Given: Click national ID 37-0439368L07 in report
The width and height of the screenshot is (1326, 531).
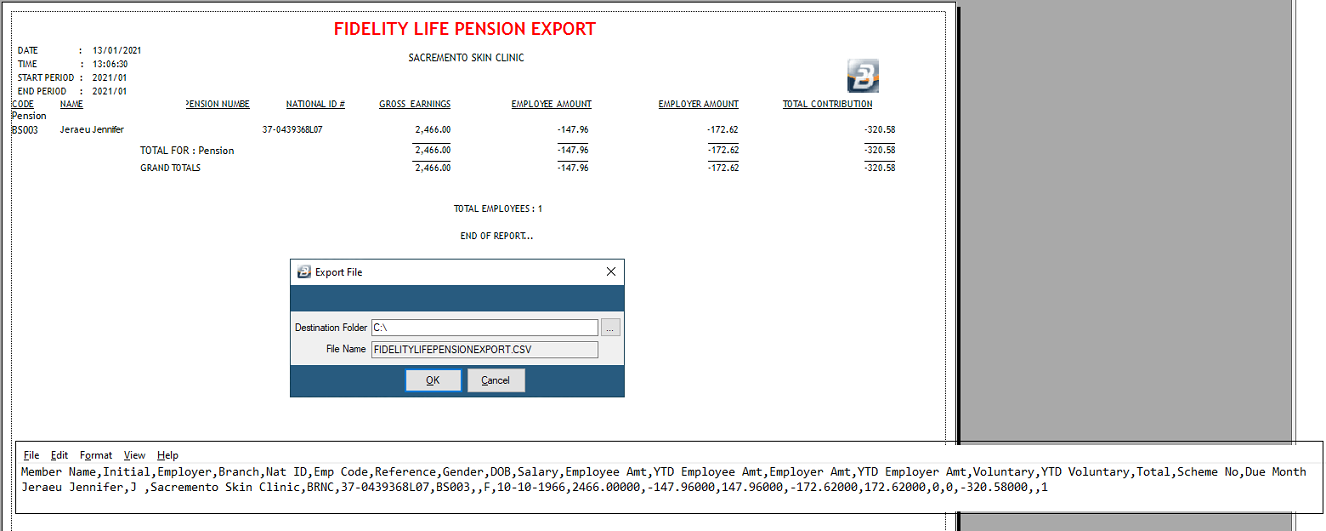Looking at the screenshot, I should [292, 130].
